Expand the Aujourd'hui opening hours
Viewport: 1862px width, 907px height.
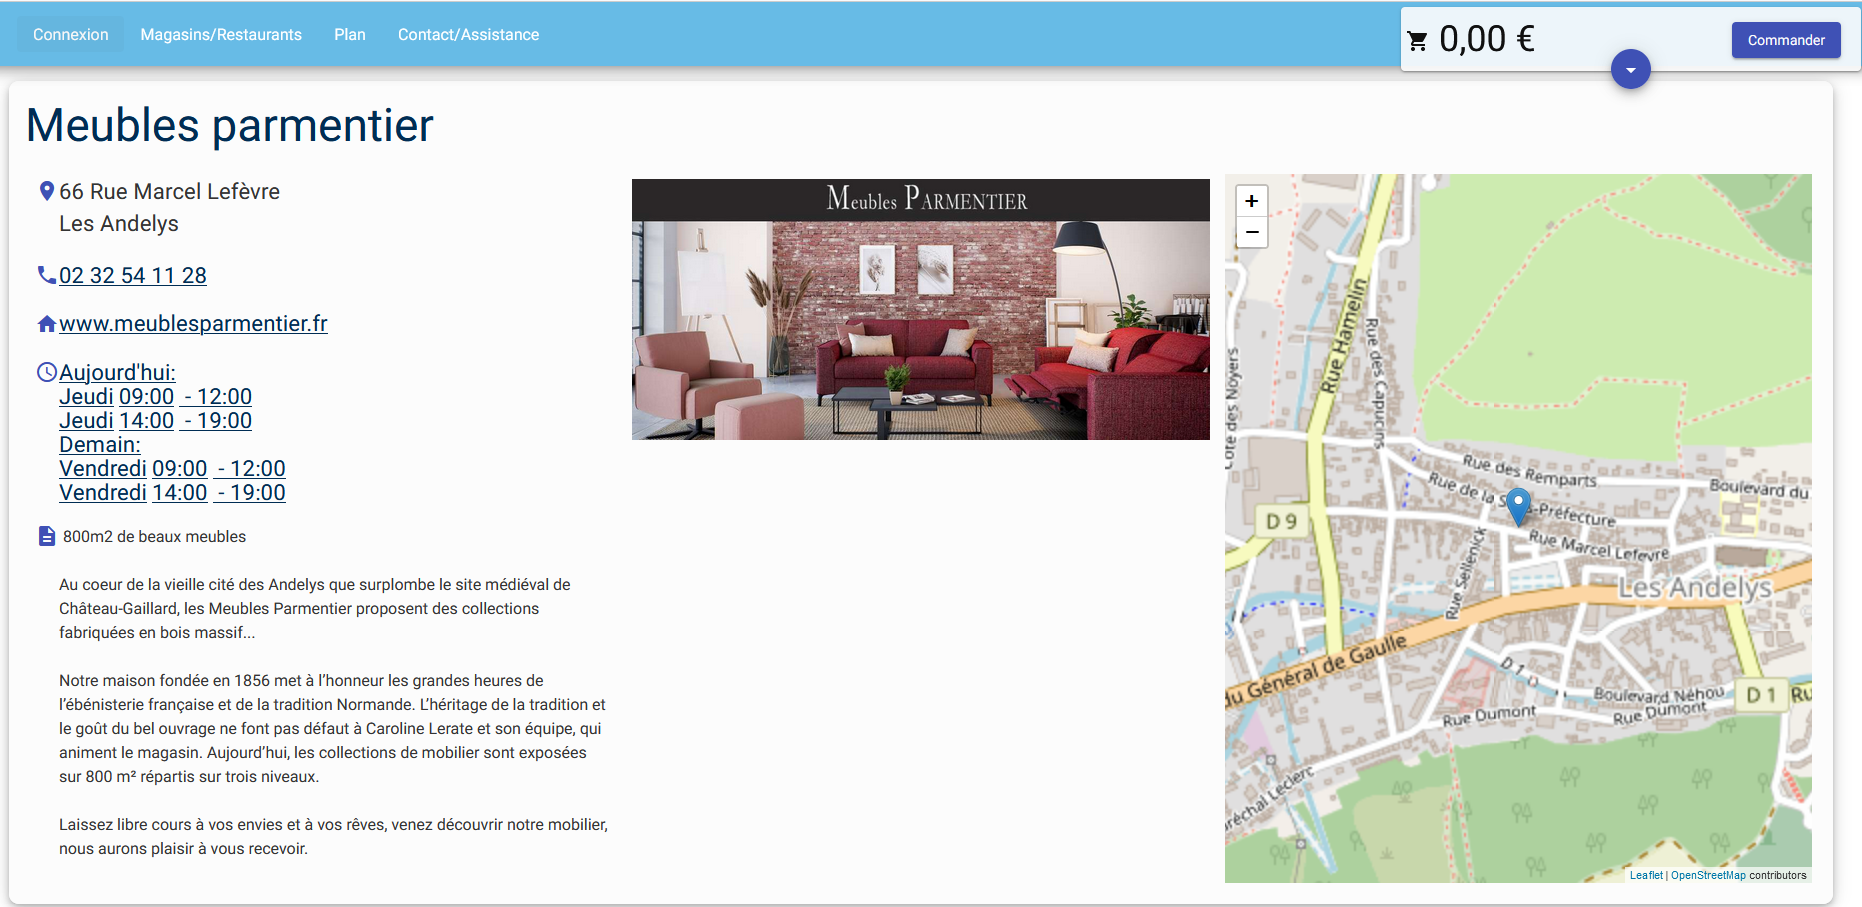117,373
